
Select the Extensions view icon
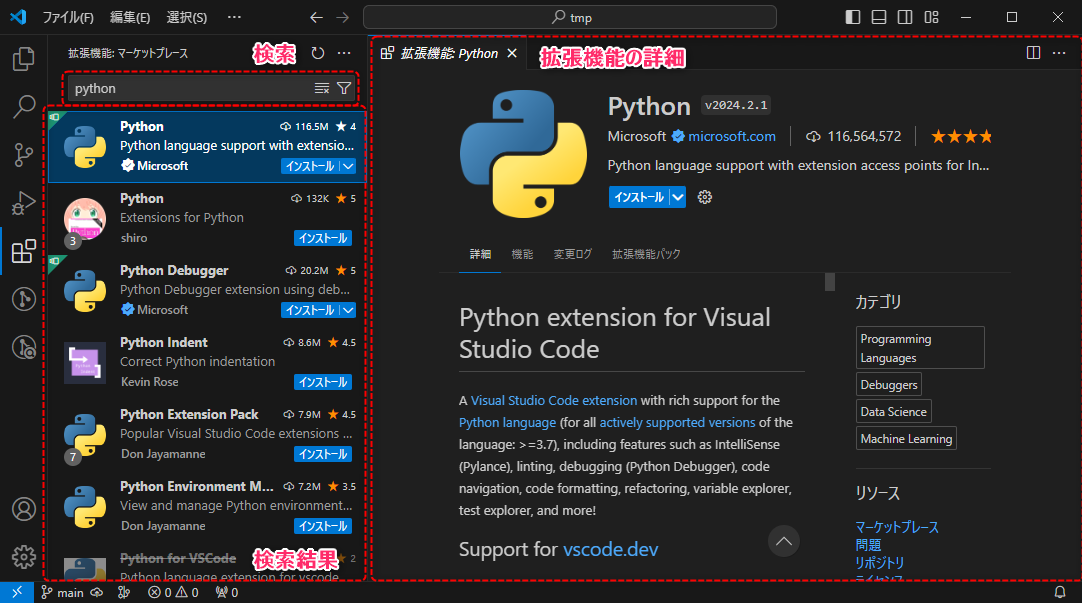click(x=23, y=251)
